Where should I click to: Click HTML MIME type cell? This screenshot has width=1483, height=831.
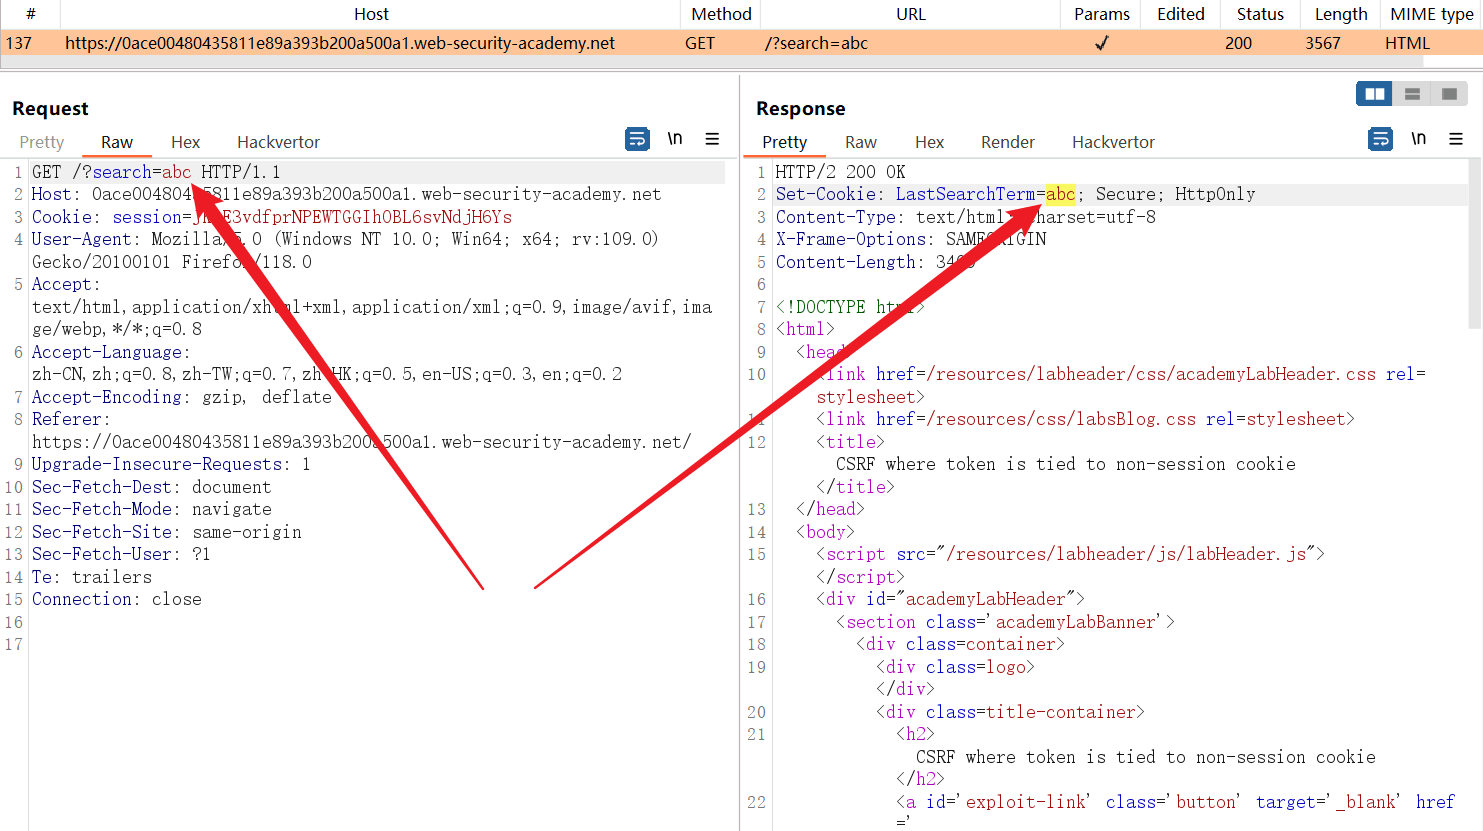tap(1407, 43)
